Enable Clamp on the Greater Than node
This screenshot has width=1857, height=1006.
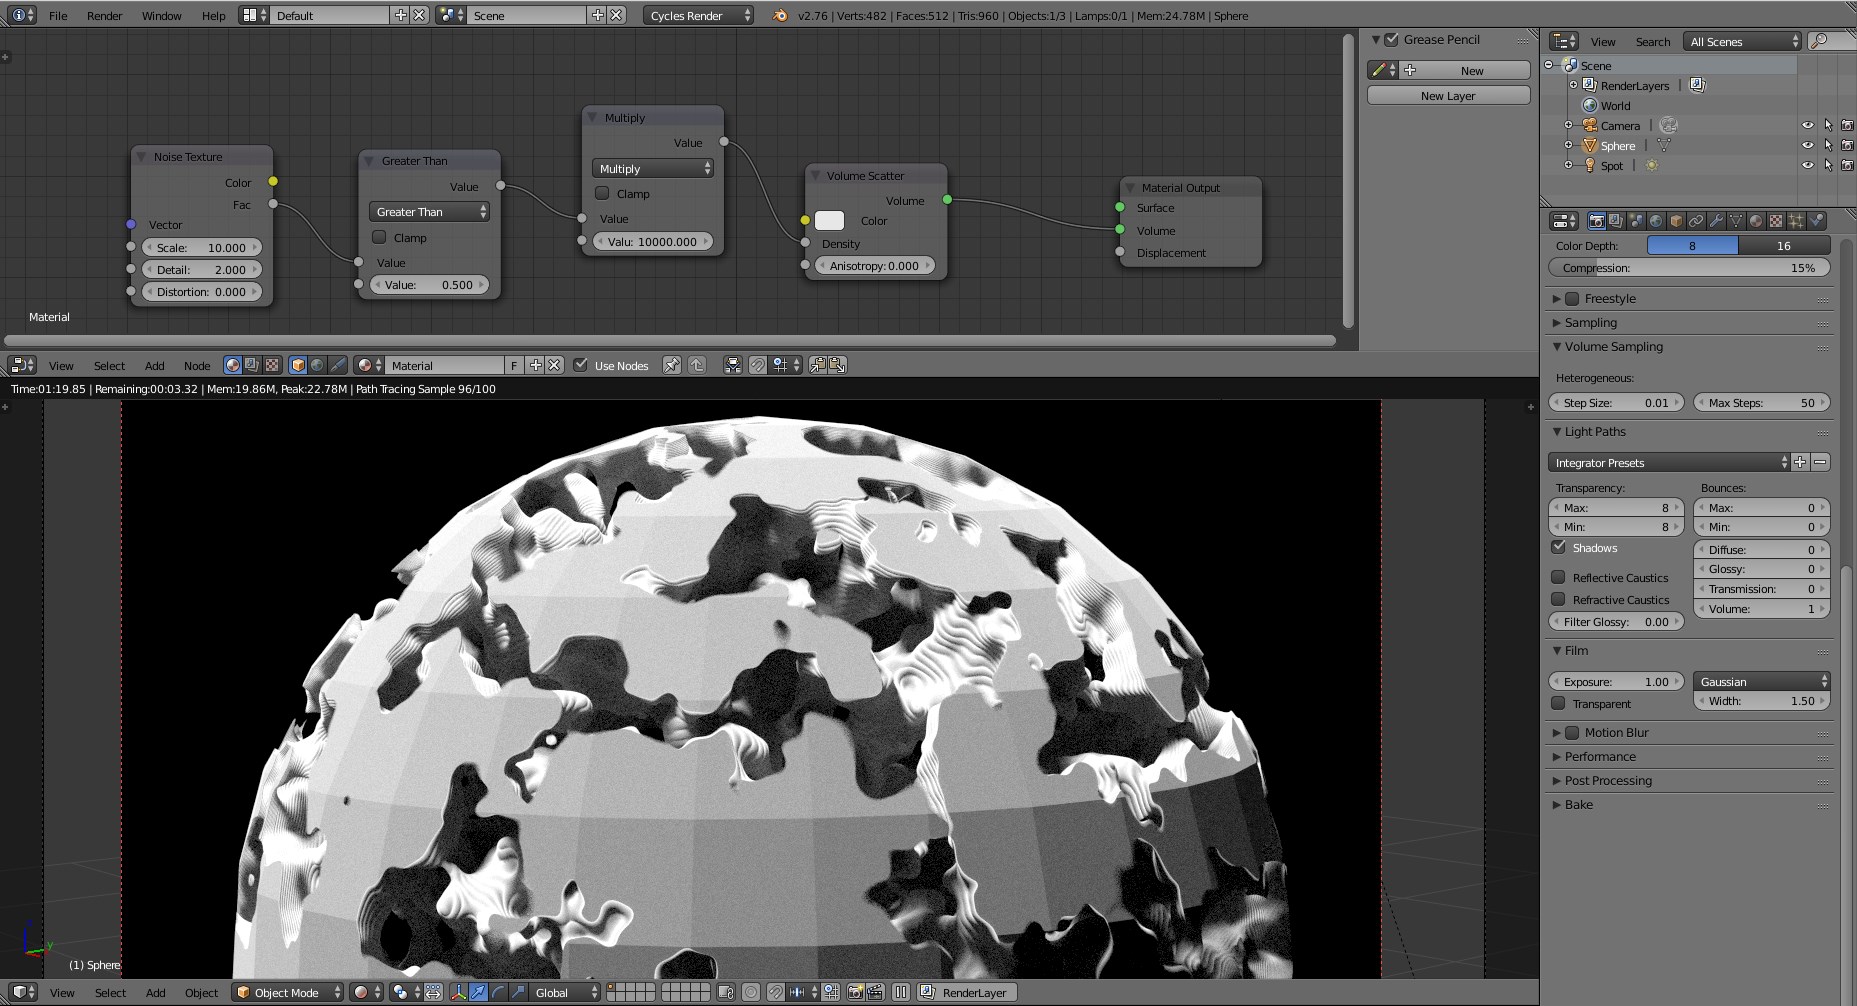tap(380, 237)
